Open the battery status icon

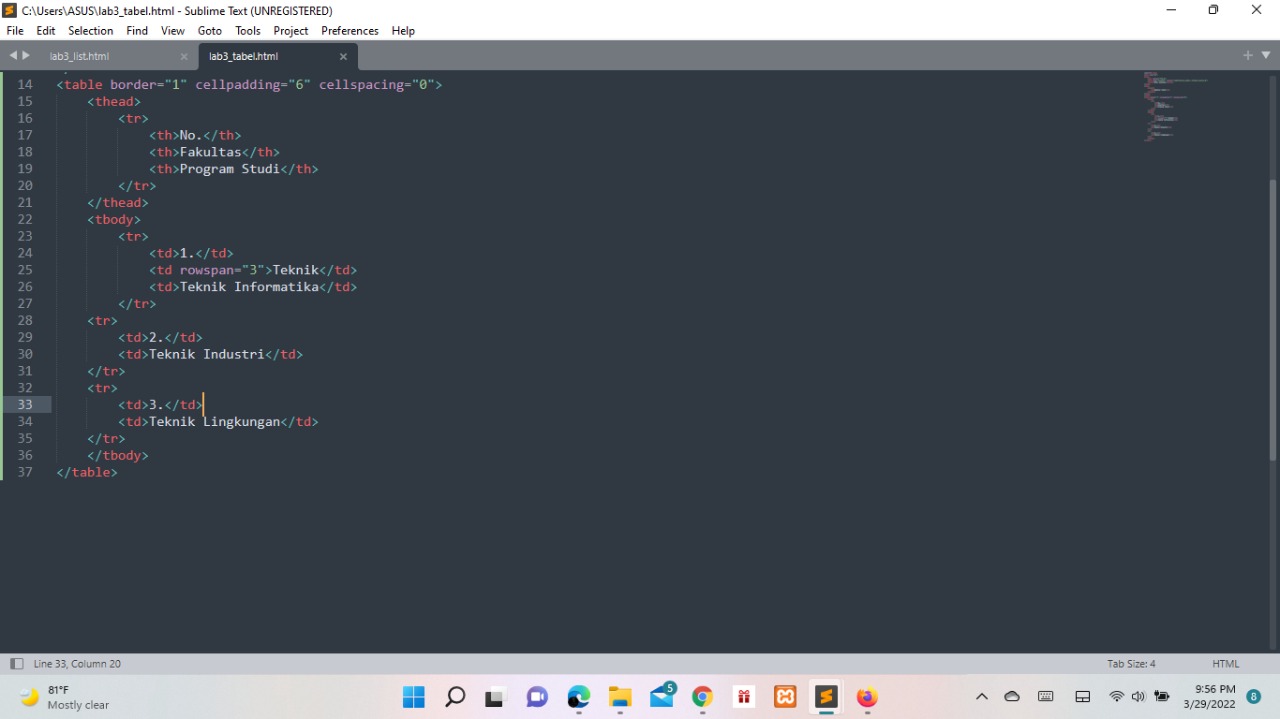click(1161, 697)
